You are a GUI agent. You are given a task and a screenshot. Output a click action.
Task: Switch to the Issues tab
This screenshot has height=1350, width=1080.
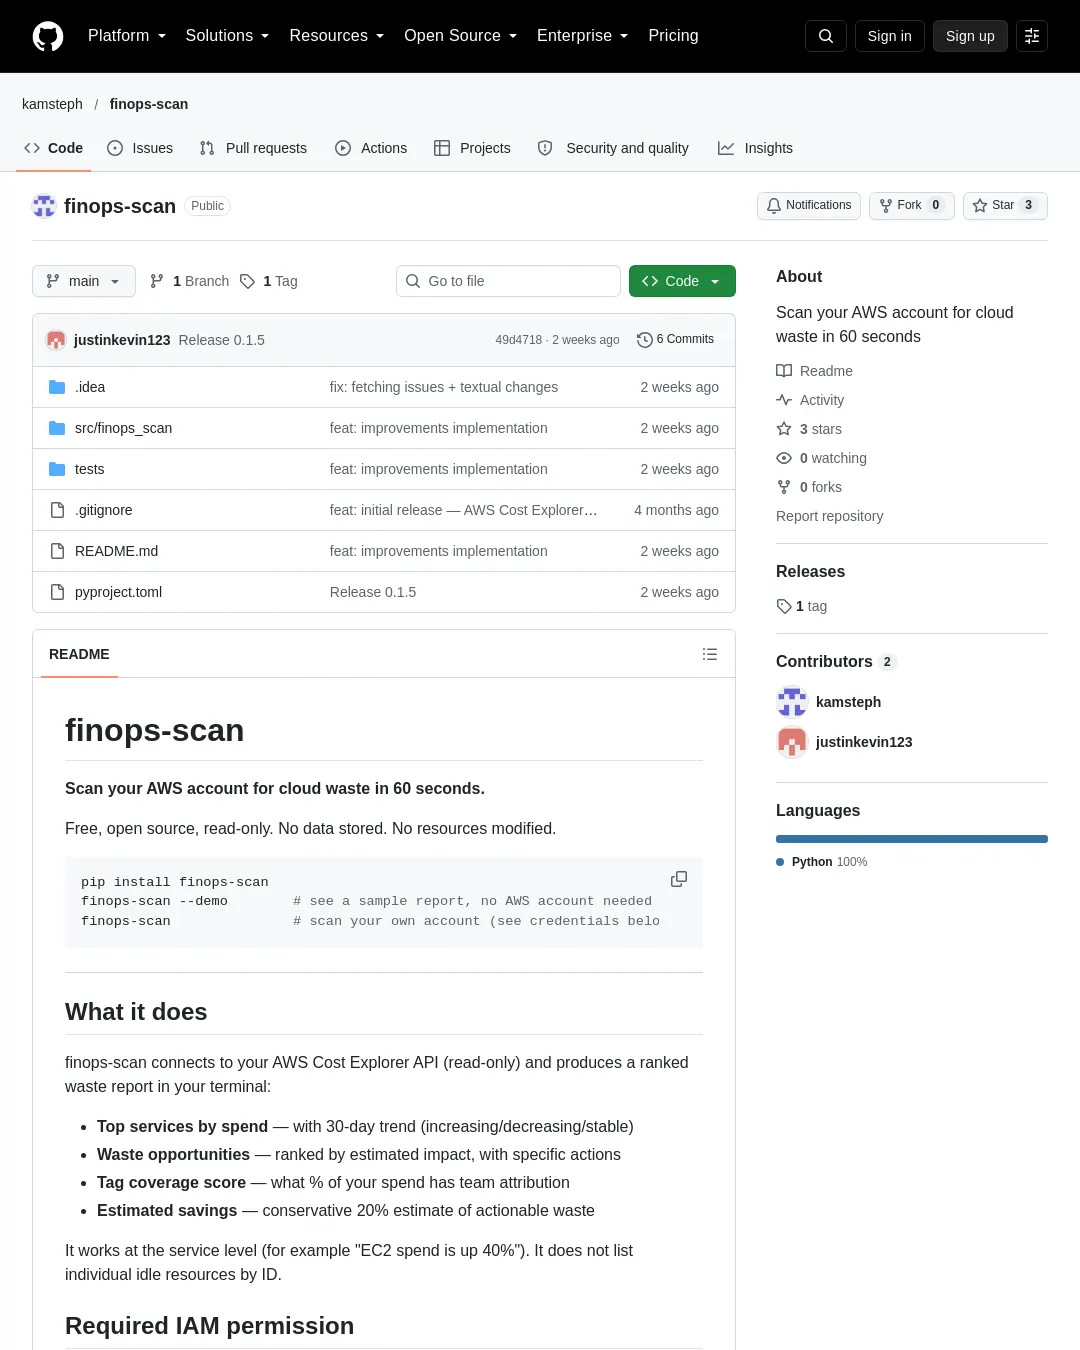pyautogui.click(x=140, y=148)
